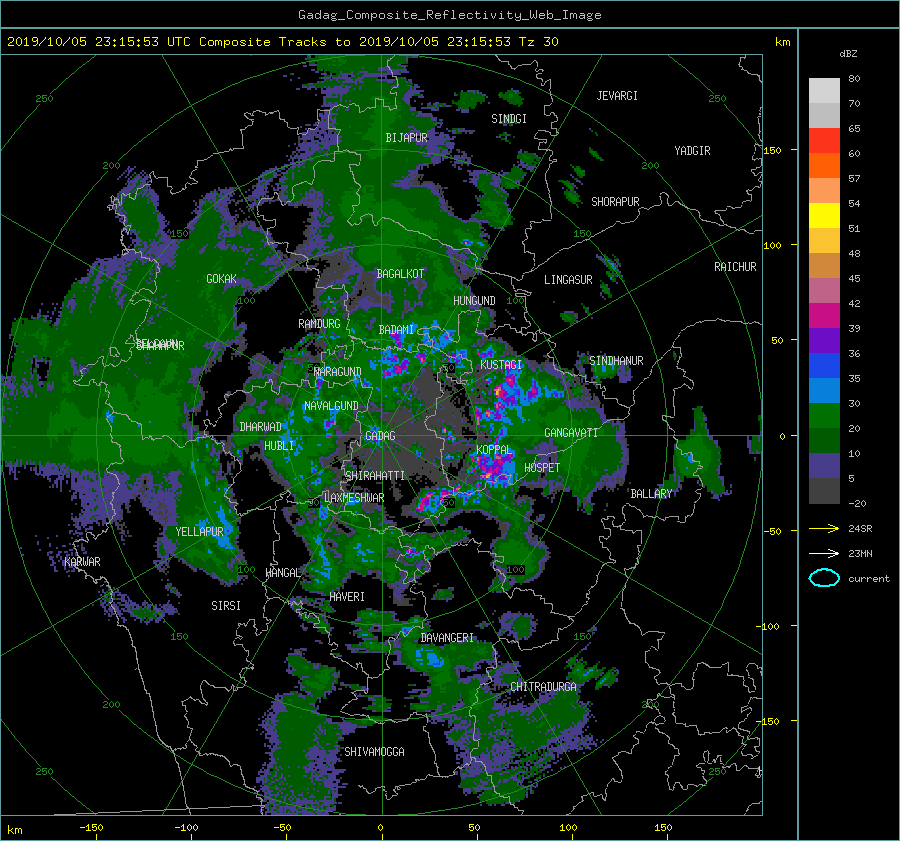The width and height of the screenshot is (900, 841).
Task: Click the '24SR' legend label
Action: [860, 528]
